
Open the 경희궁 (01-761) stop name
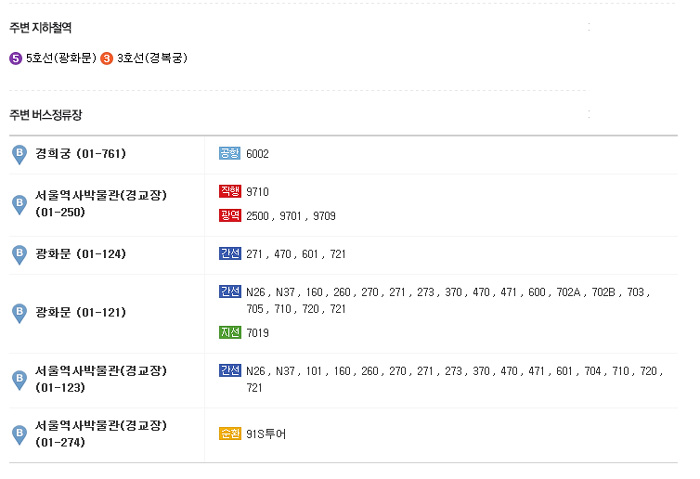81,154
